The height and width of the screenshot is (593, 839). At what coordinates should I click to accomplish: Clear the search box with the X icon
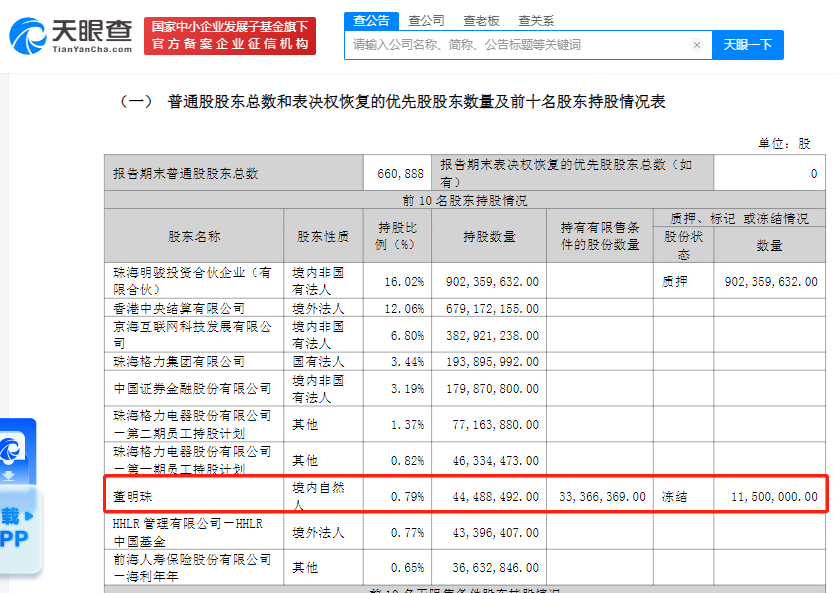(x=697, y=45)
